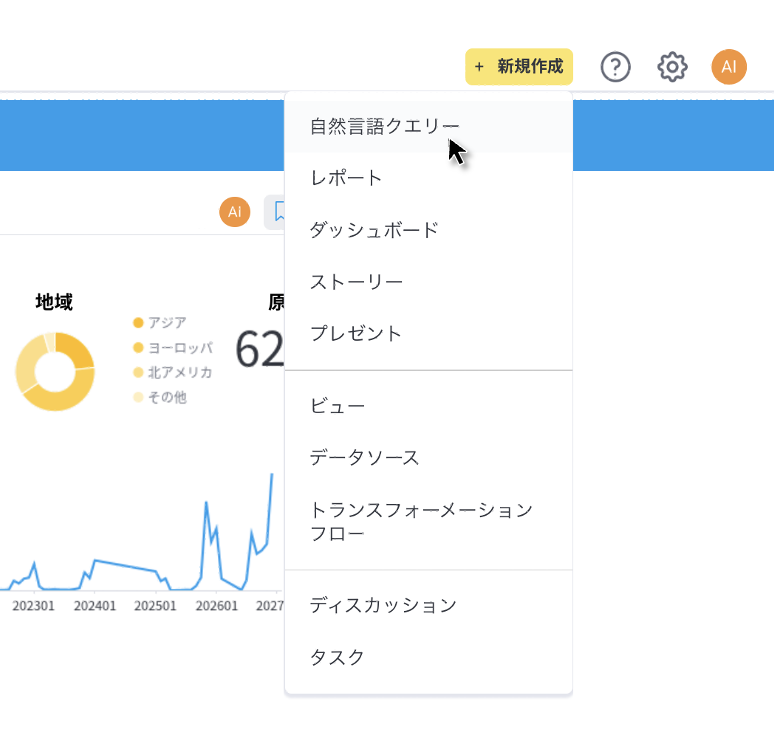Choose レポート in the create menu
The image size is (774, 742).
(346, 178)
